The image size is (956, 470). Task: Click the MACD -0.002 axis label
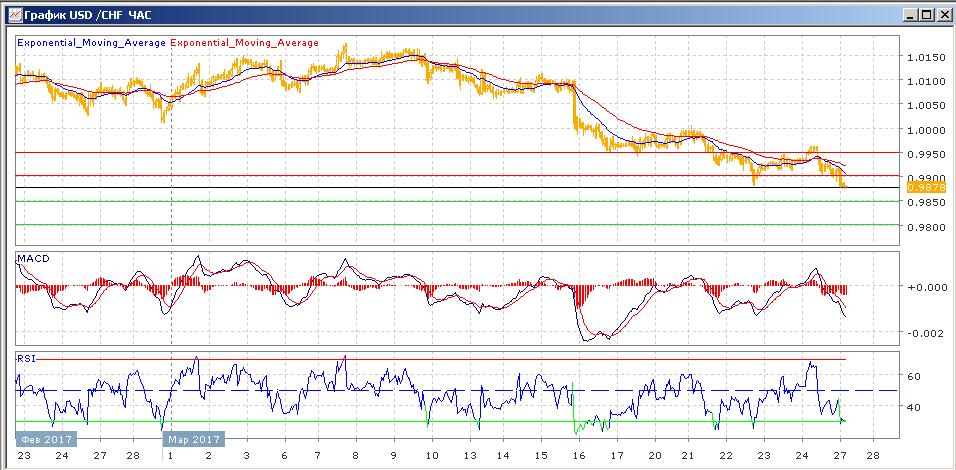coord(927,333)
